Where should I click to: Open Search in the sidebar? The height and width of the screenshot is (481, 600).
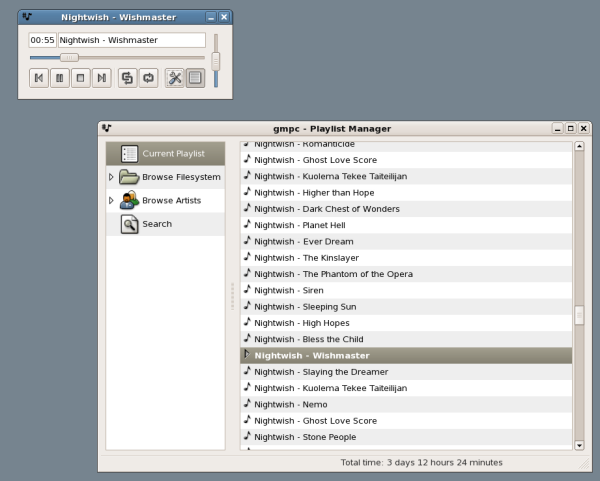pos(156,224)
